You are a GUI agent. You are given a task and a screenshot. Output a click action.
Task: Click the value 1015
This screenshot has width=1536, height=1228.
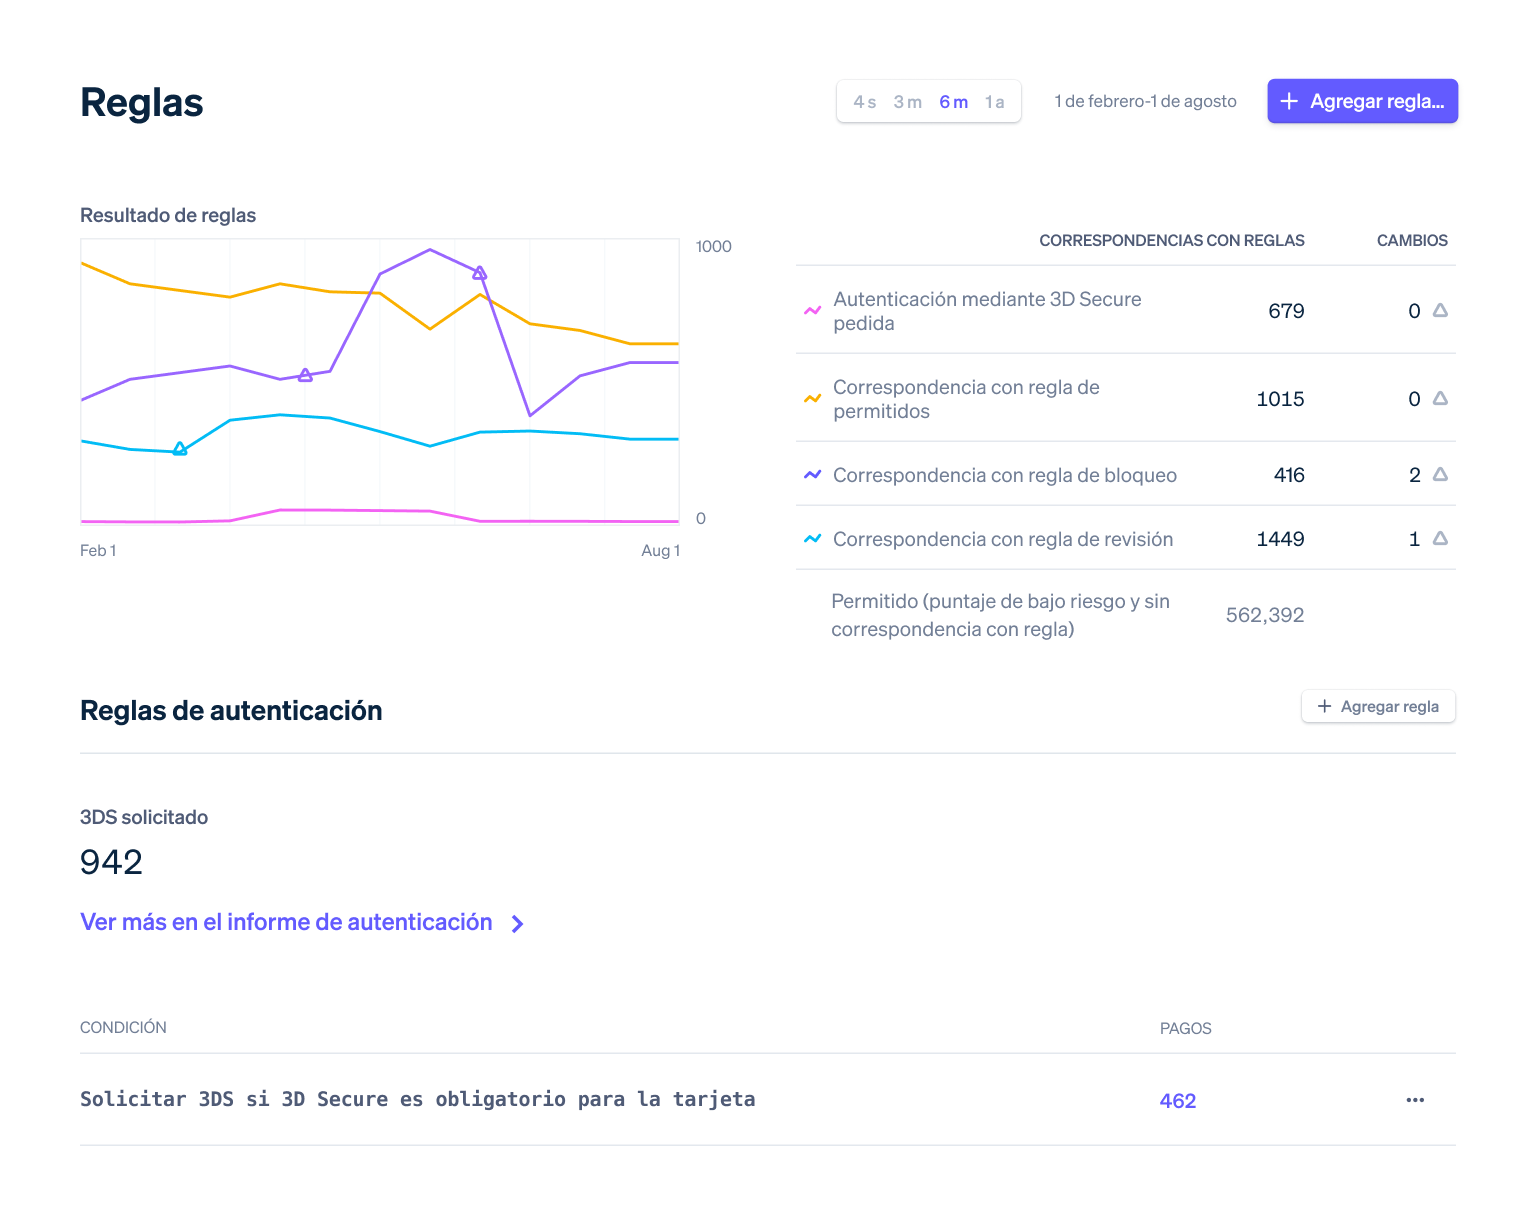pos(1280,399)
